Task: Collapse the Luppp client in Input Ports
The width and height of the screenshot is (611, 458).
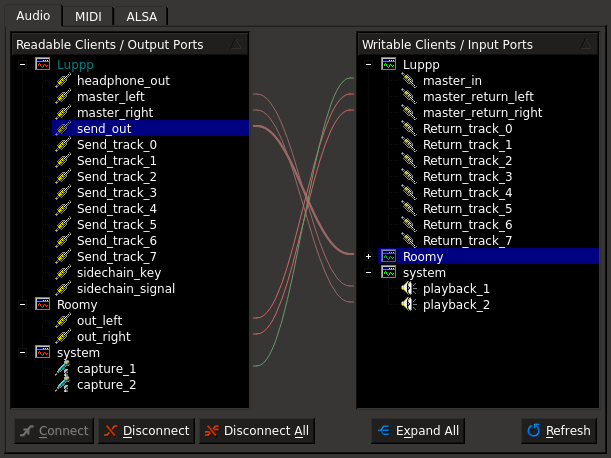Action: (x=368, y=65)
